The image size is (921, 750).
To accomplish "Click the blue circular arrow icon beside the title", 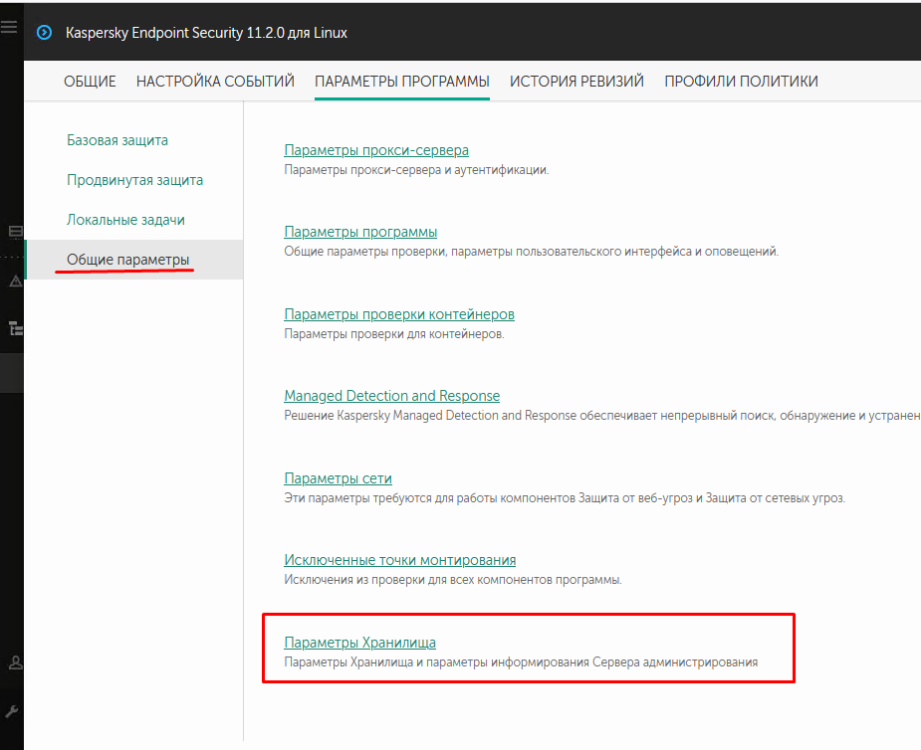I will click(x=45, y=33).
